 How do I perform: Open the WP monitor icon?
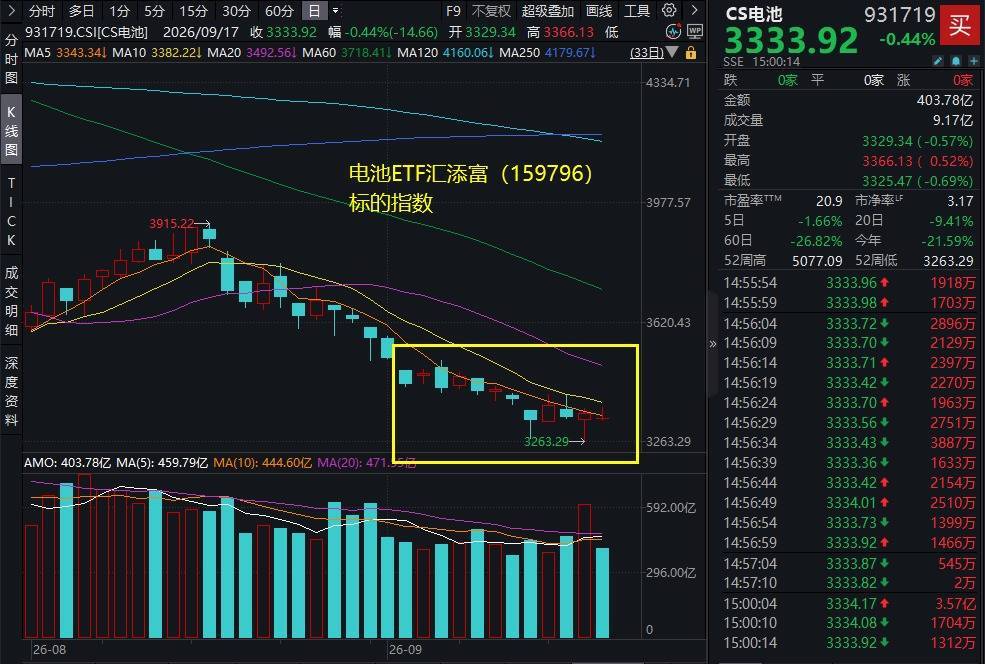[x=694, y=31]
